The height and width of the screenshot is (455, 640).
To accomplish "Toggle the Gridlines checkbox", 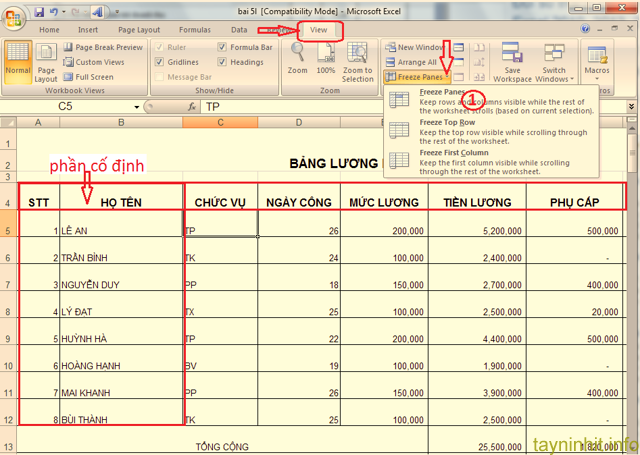I will (x=160, y=62).
